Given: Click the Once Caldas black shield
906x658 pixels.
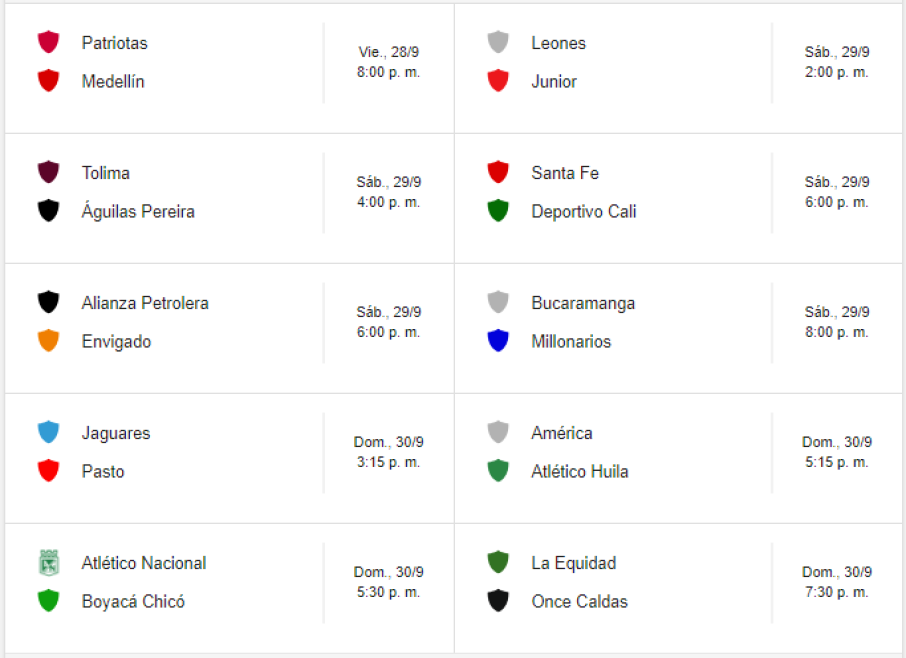Looking at the screenshot, I should [x=497, y=601].
